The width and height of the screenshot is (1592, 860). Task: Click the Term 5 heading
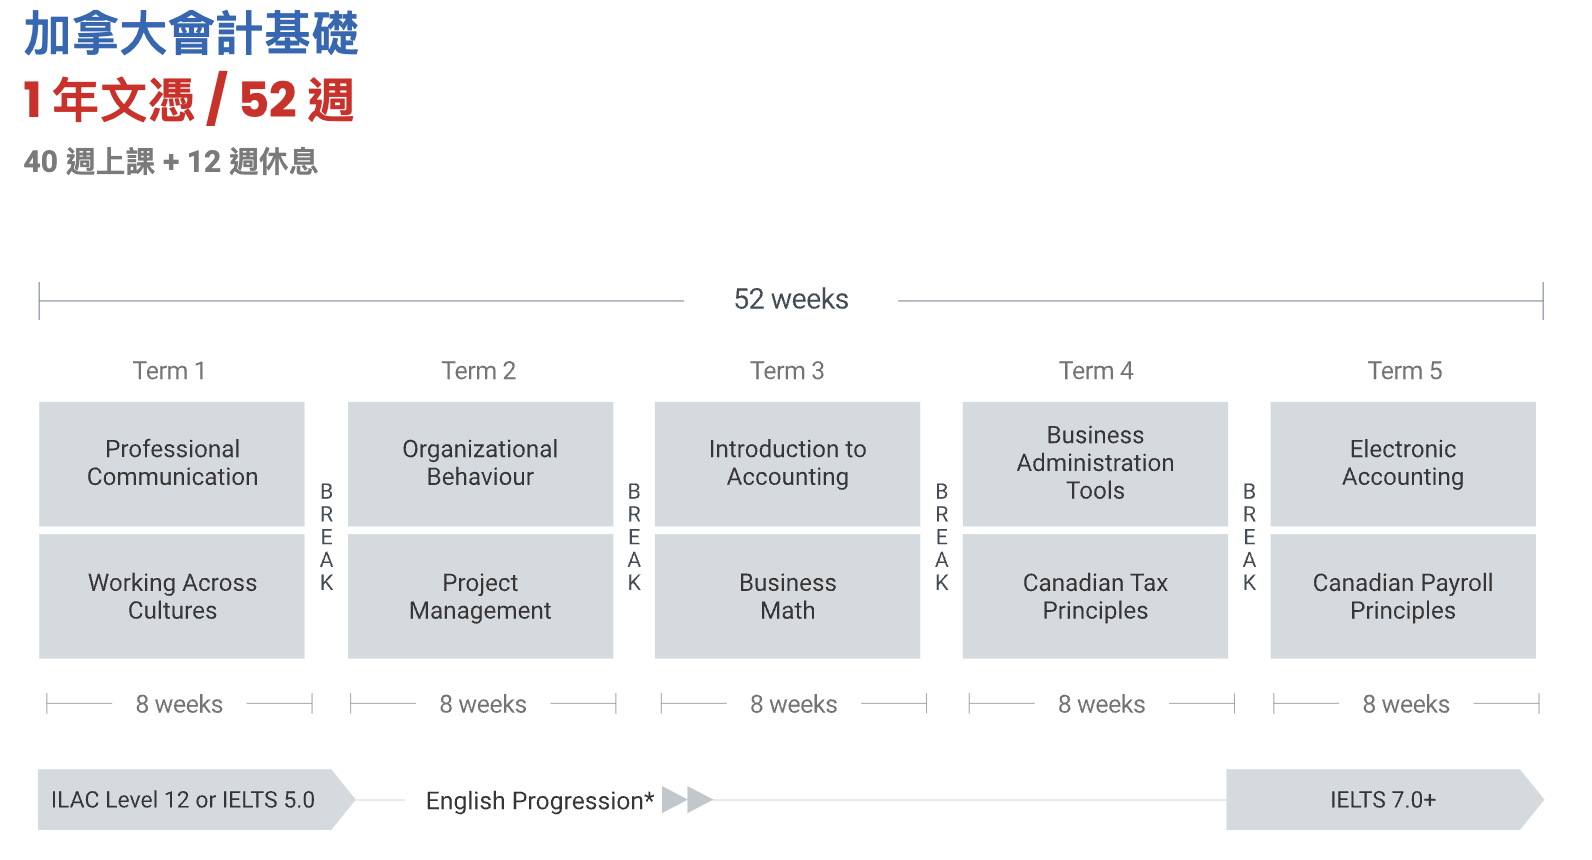point(1405,371)
